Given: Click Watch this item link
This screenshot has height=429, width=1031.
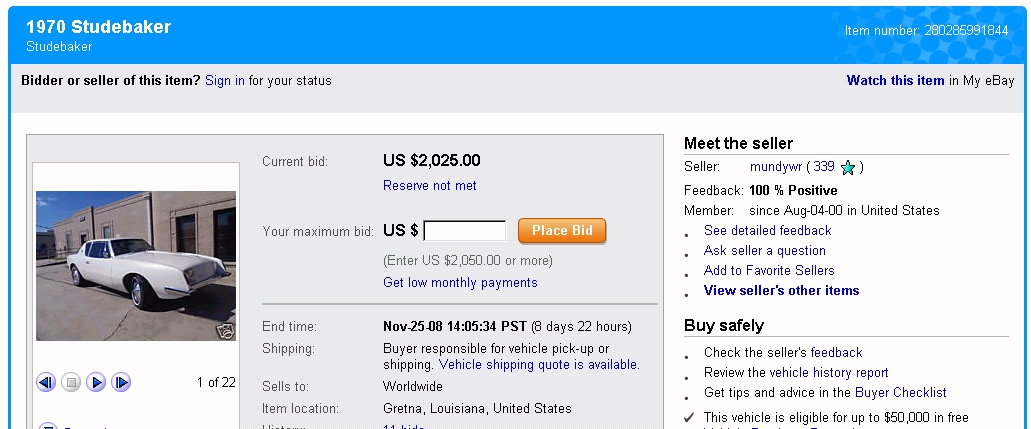Looking at the screenshot, I should 895,80.
